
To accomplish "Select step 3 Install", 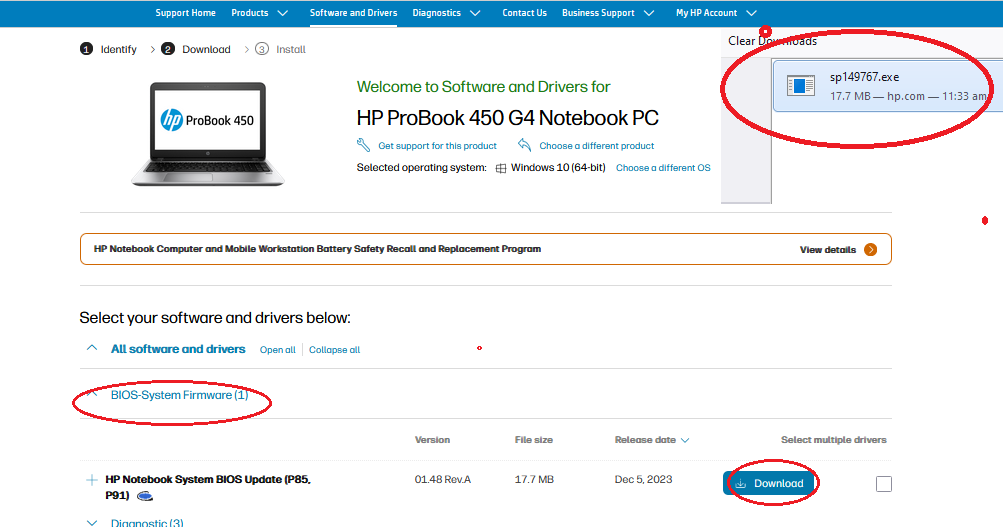I will point(280,49).
